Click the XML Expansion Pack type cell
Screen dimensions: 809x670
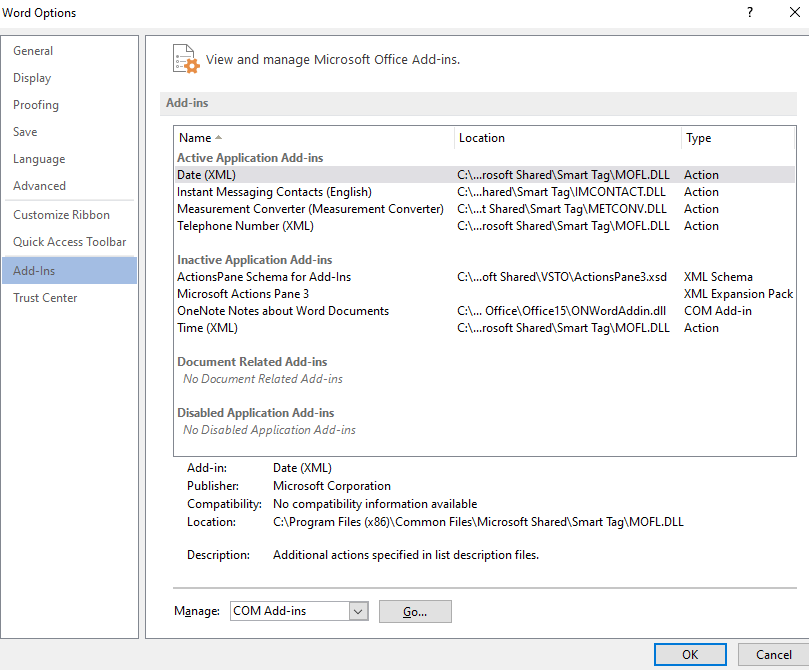pos(738,294)
